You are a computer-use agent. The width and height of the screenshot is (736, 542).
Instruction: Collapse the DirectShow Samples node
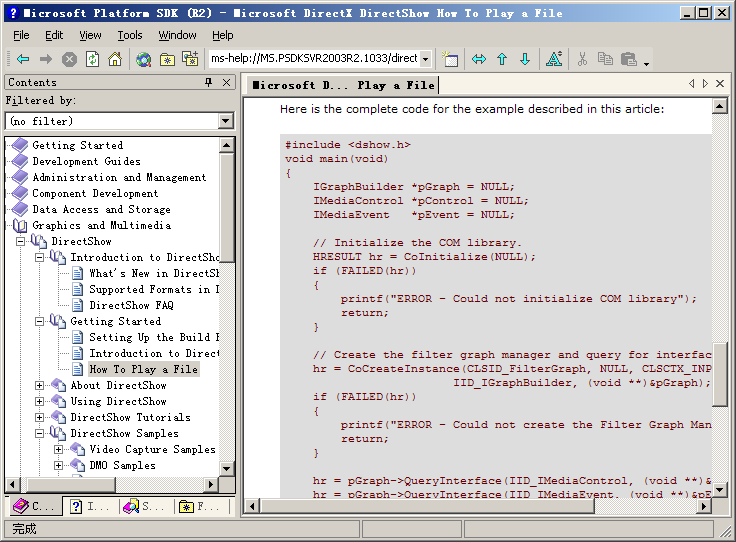(x=39, y=434)
